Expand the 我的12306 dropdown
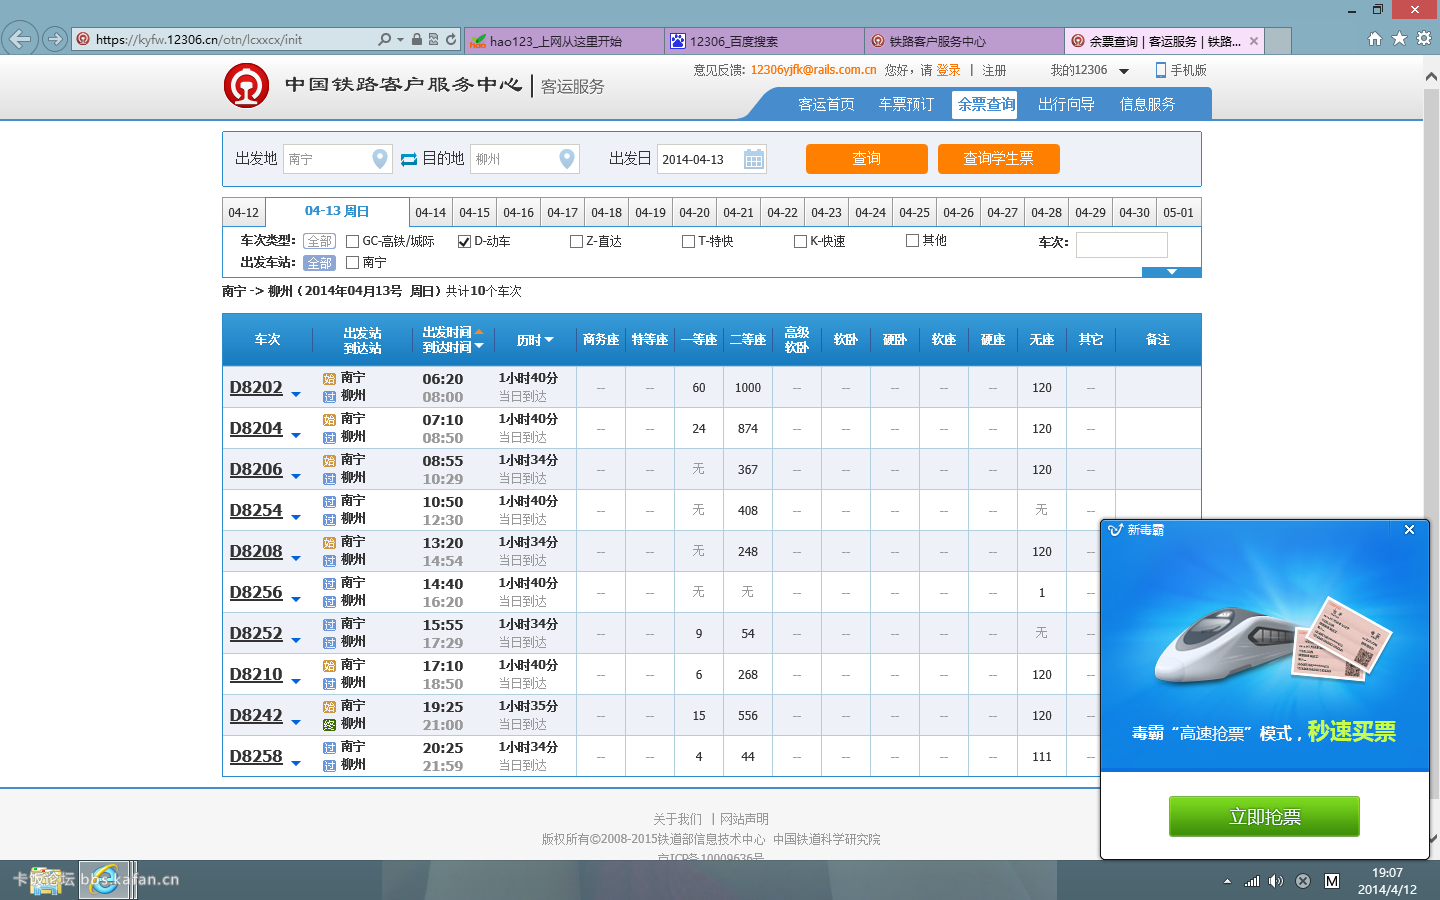This screenshot has width=1440, height=900. pos(1124,71)
